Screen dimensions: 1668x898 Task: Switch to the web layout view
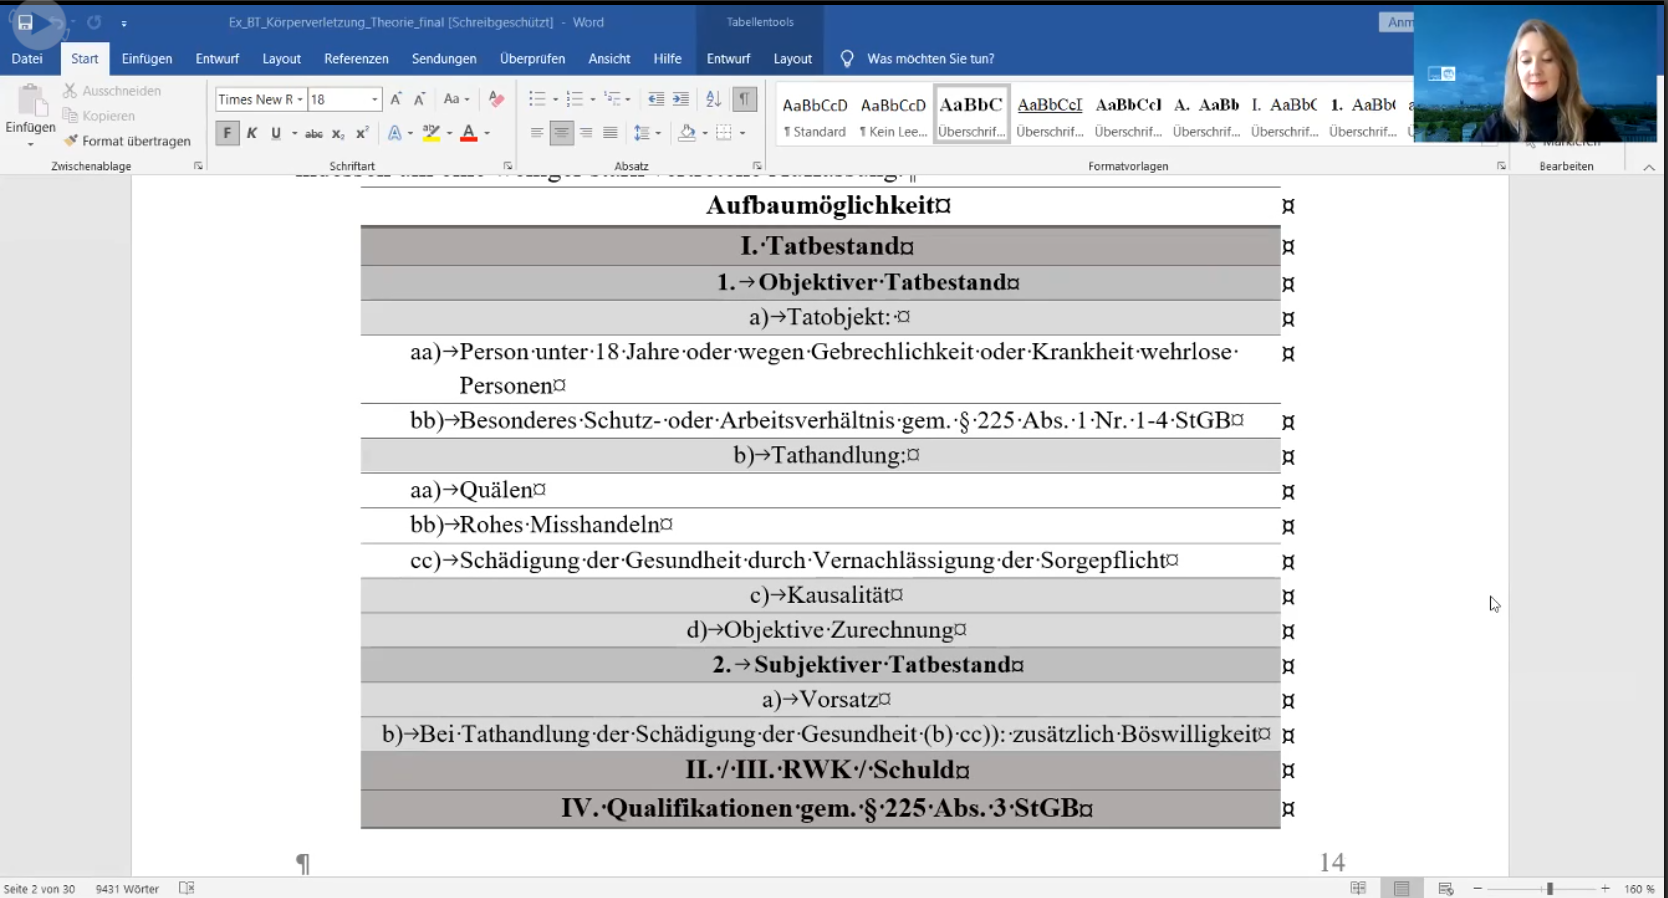pyautogui.click(x=1446, y=888)
